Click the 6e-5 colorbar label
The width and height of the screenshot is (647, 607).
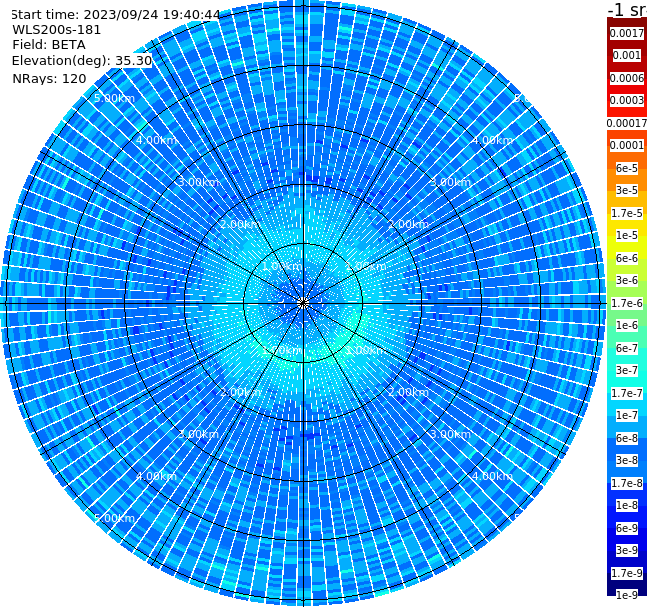[627, 168]
